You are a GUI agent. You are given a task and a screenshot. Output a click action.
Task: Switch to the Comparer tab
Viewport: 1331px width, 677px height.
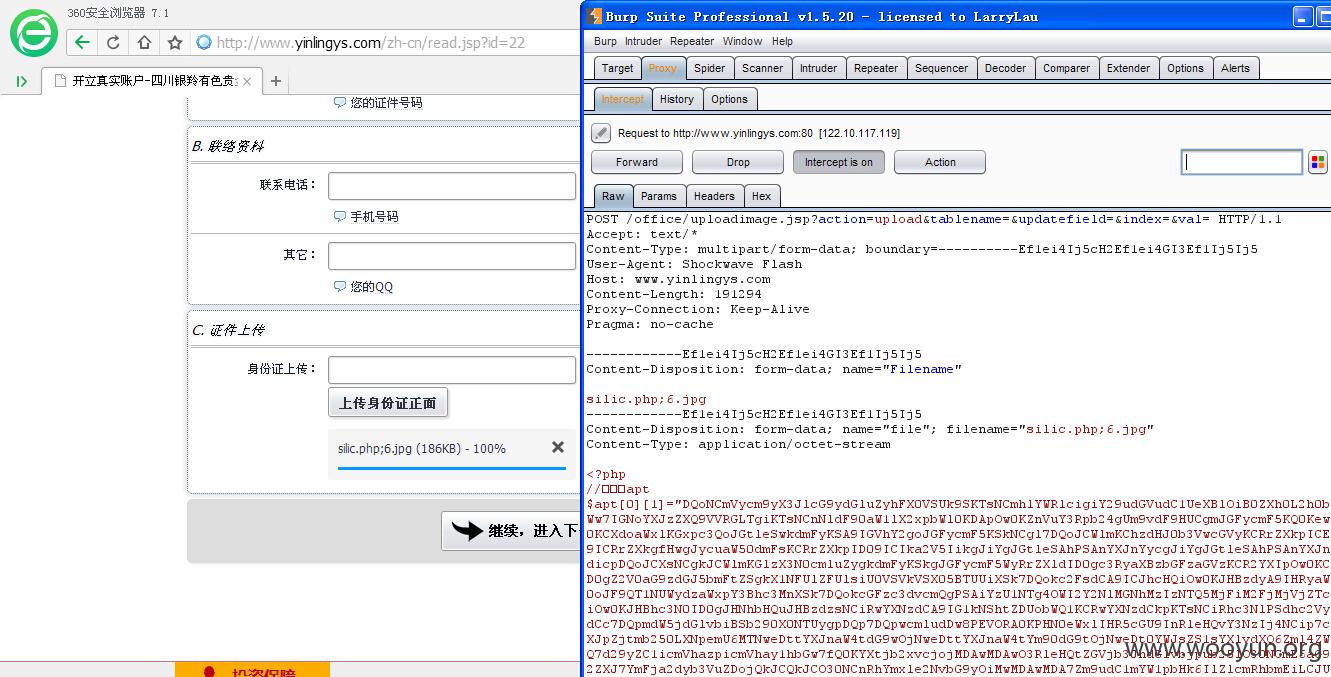pyautogui.click(x=1066, y=68)
